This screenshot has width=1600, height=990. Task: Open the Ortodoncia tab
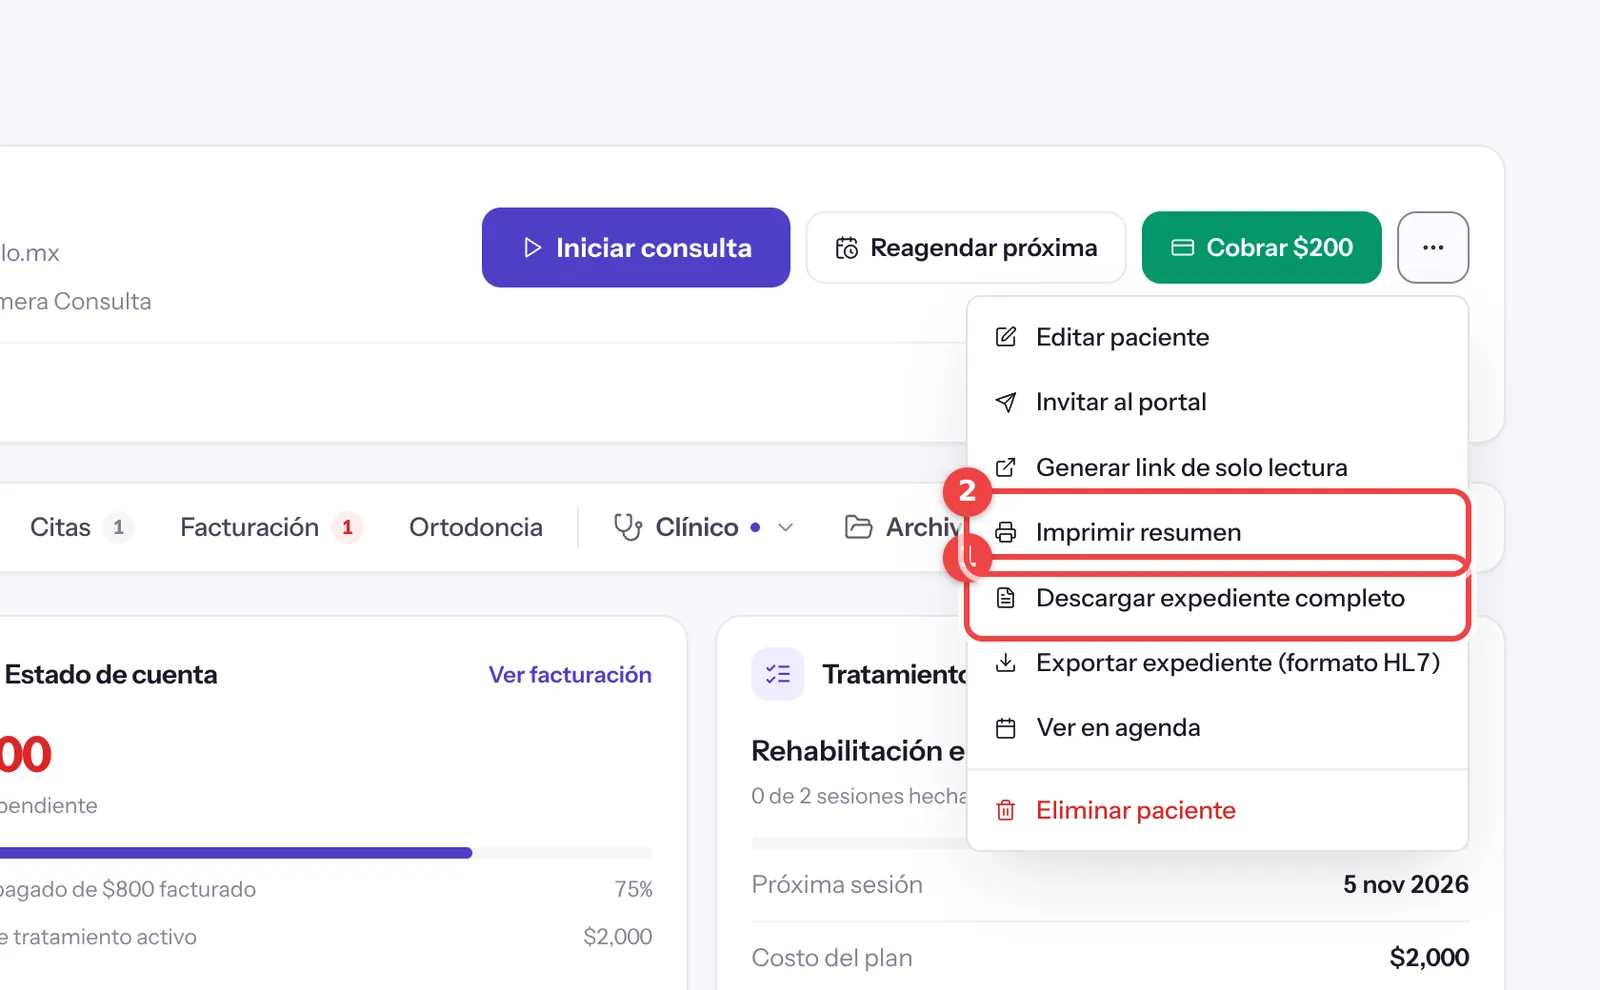pos(476,527)
